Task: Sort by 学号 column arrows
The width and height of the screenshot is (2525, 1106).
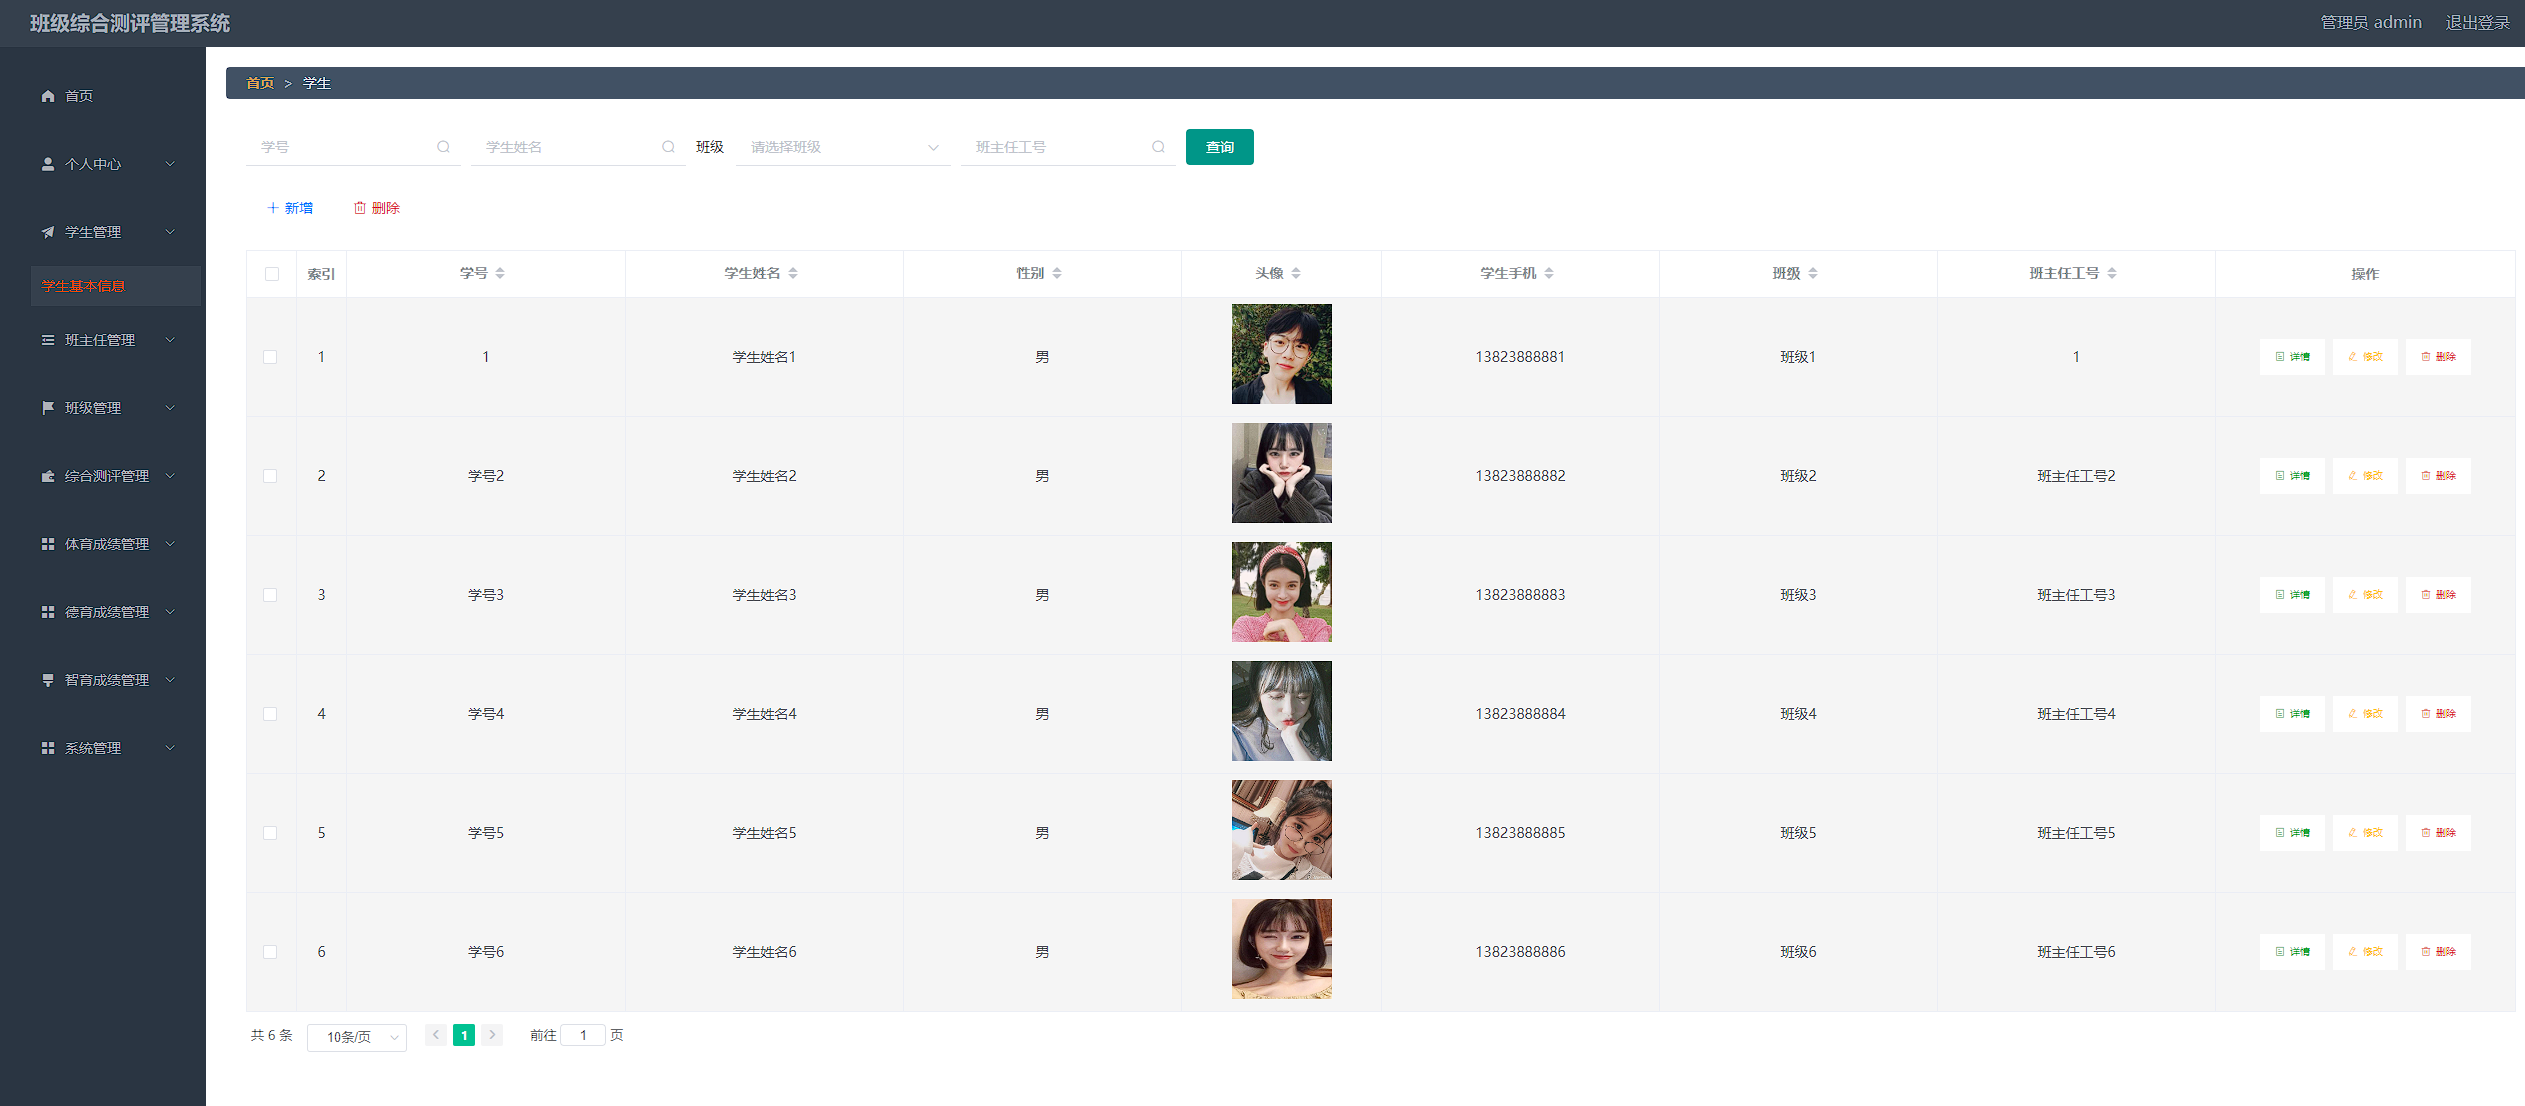Action: pos(500,273)
